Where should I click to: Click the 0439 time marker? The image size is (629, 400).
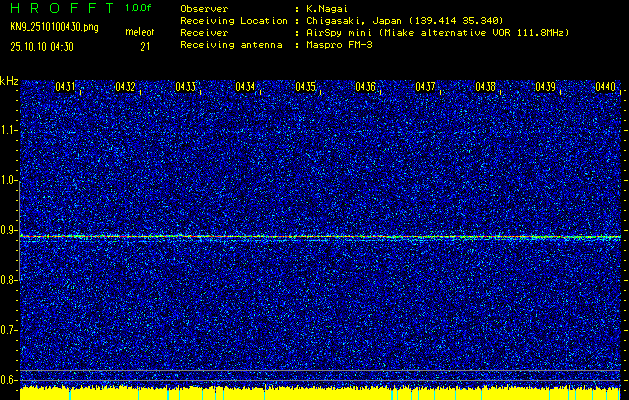pyautogui.click(x=546, y=88)
